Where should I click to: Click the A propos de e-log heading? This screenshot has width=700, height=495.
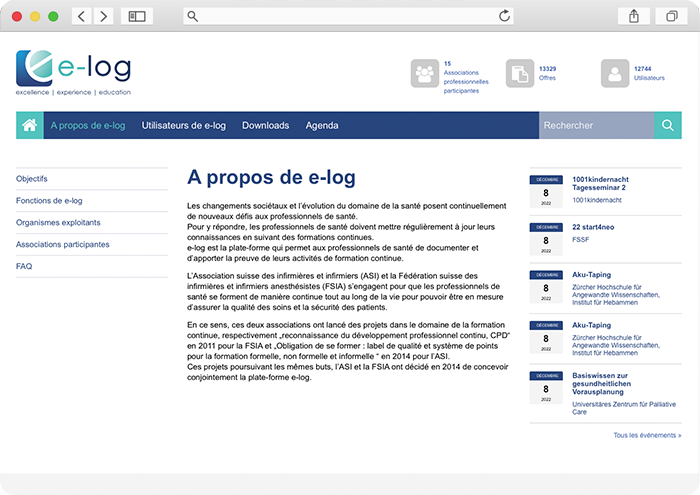coord(271,178)
